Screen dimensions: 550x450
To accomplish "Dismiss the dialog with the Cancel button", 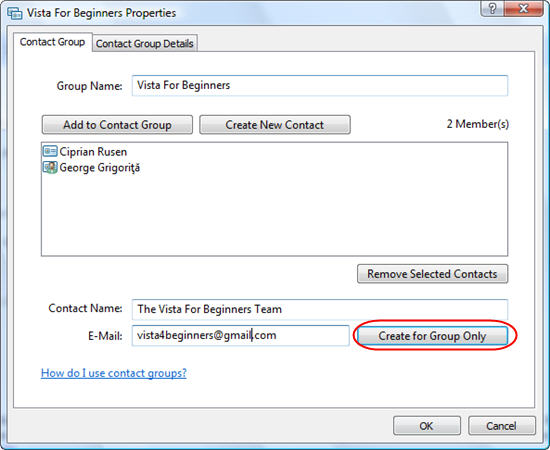I will (502, 426).
